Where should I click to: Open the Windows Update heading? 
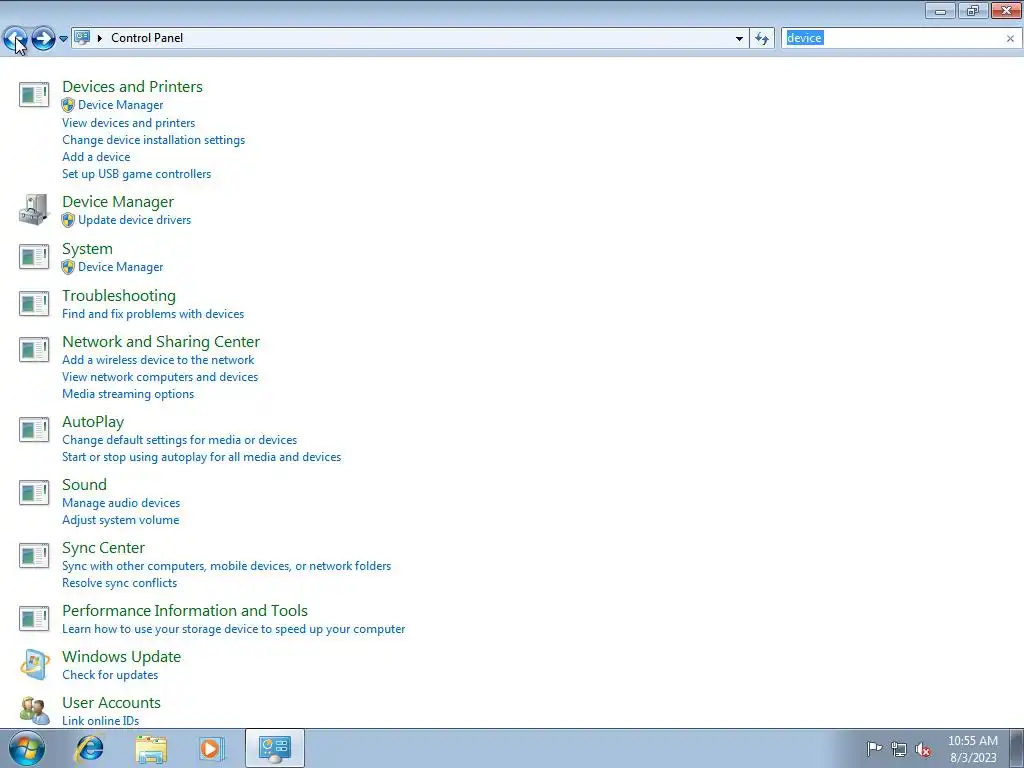pos(121,657)
